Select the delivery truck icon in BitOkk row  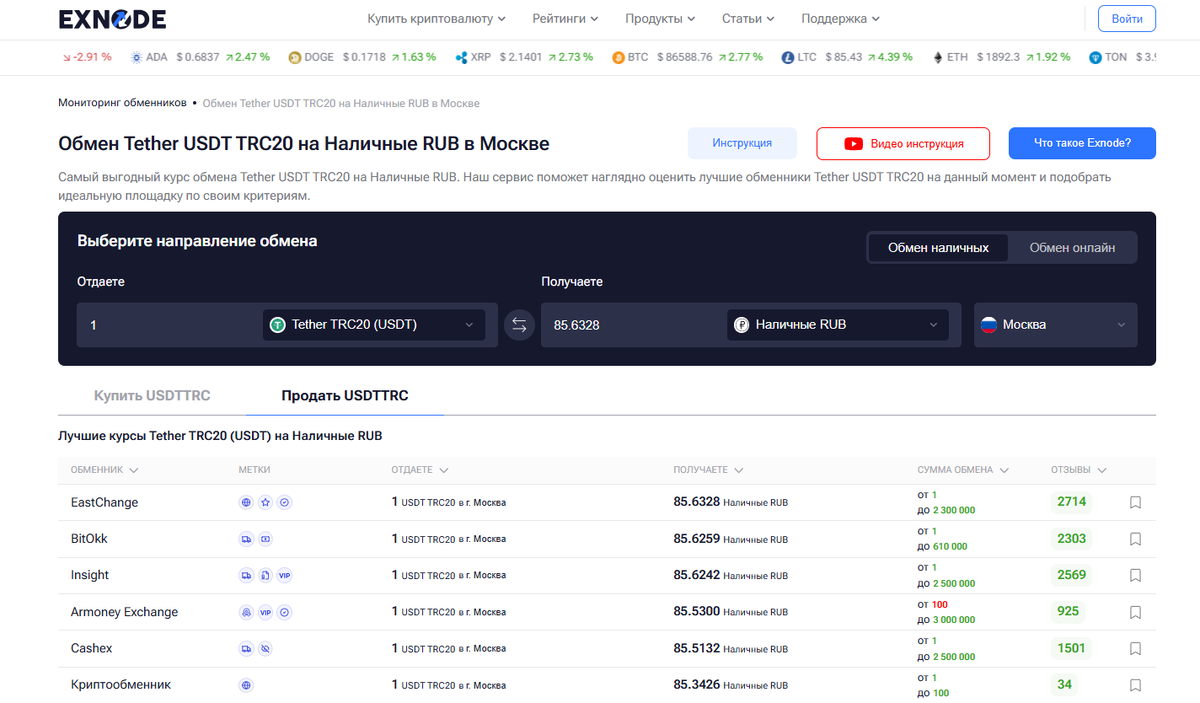pyautogui.click(x=246, y=538)
